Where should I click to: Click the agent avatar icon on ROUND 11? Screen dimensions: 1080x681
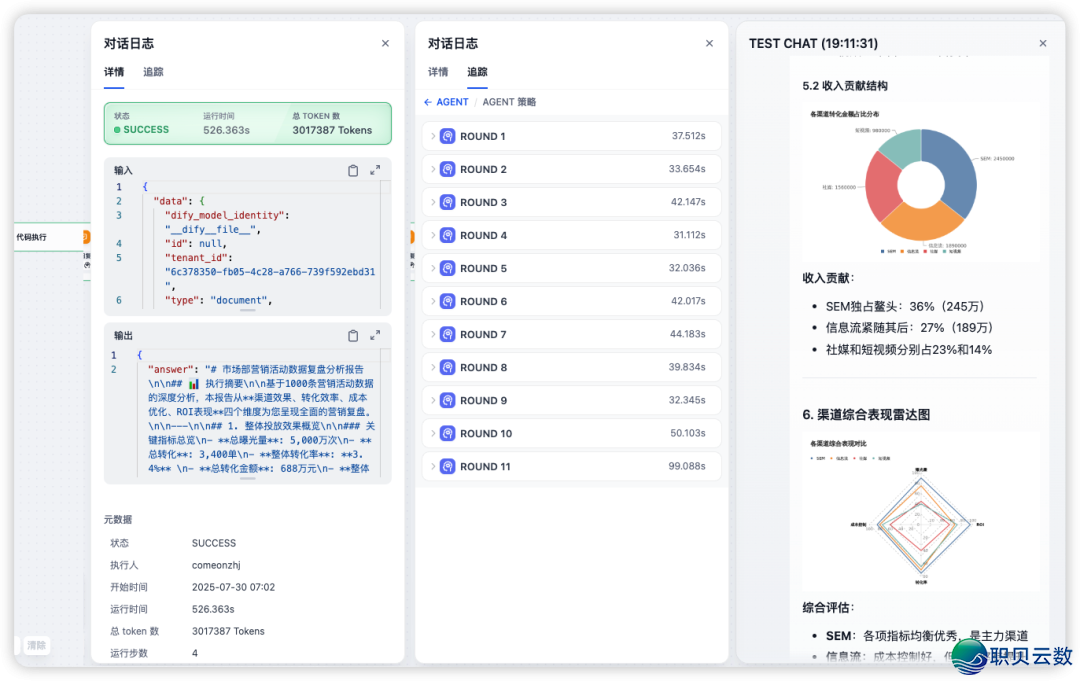point(447,466)
